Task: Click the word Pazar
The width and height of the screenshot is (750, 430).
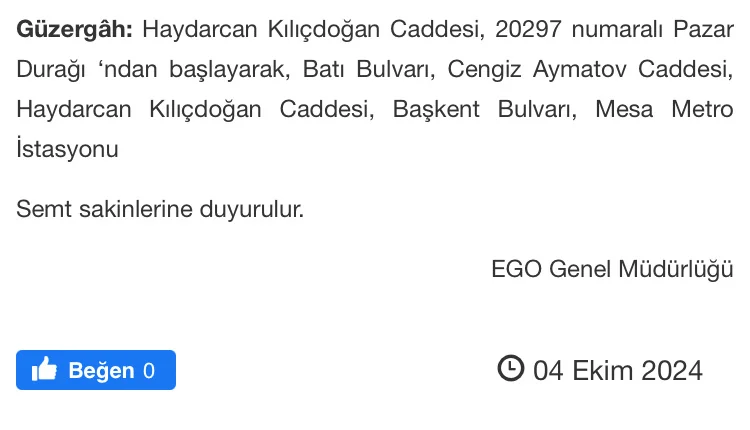Action: (x=703, y=29)
